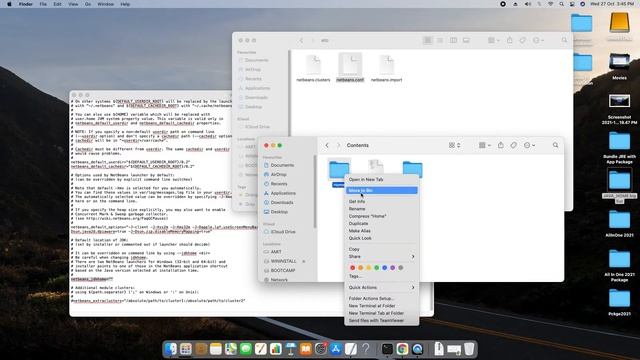
Task: Open Google Chrome from the Dock
Action: pyautogui.click(x=402, y=349)
